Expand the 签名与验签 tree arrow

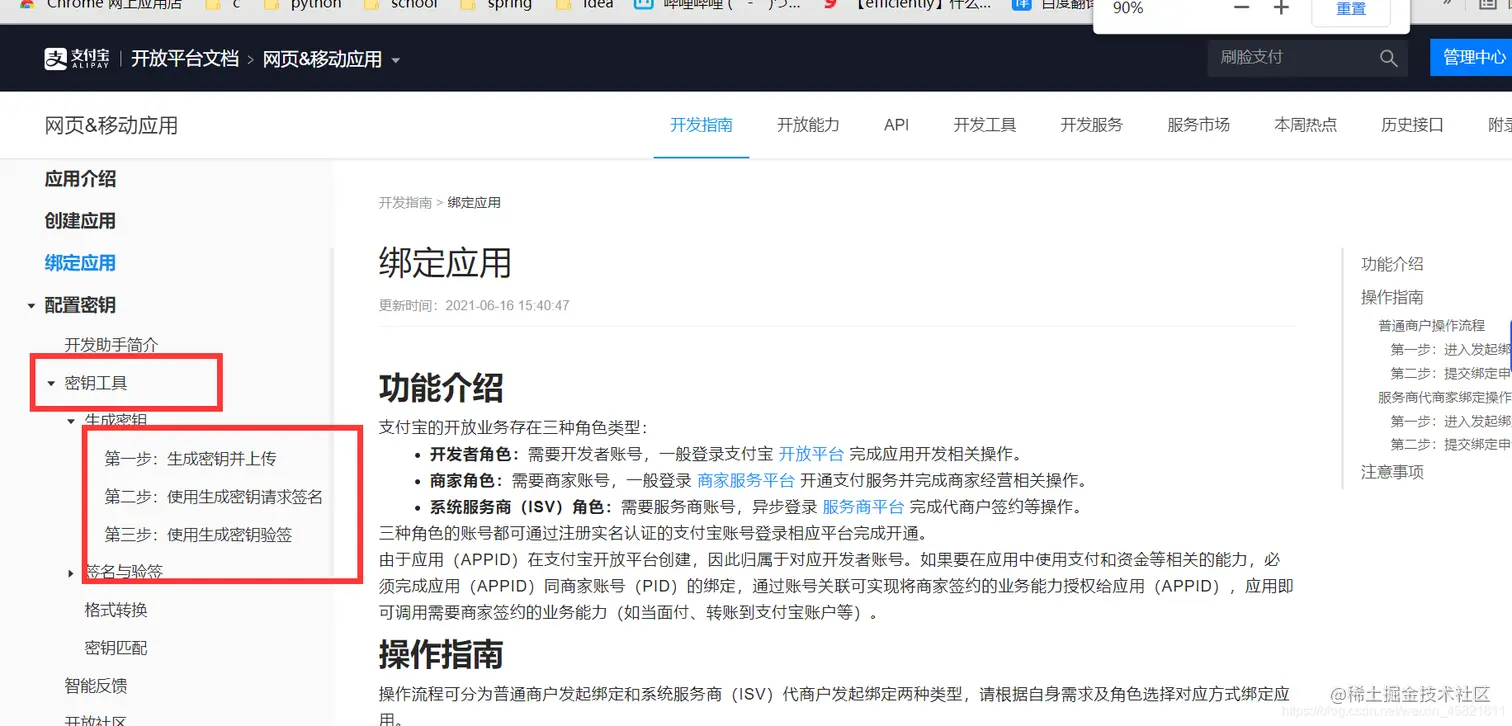point(71,573)
